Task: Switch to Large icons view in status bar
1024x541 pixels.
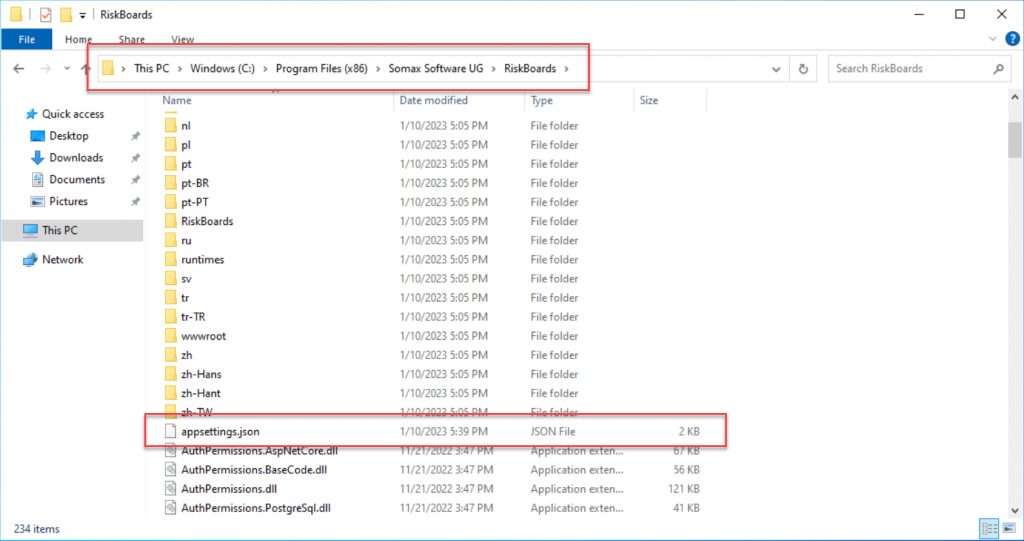Action: (x=1007, y=528)
